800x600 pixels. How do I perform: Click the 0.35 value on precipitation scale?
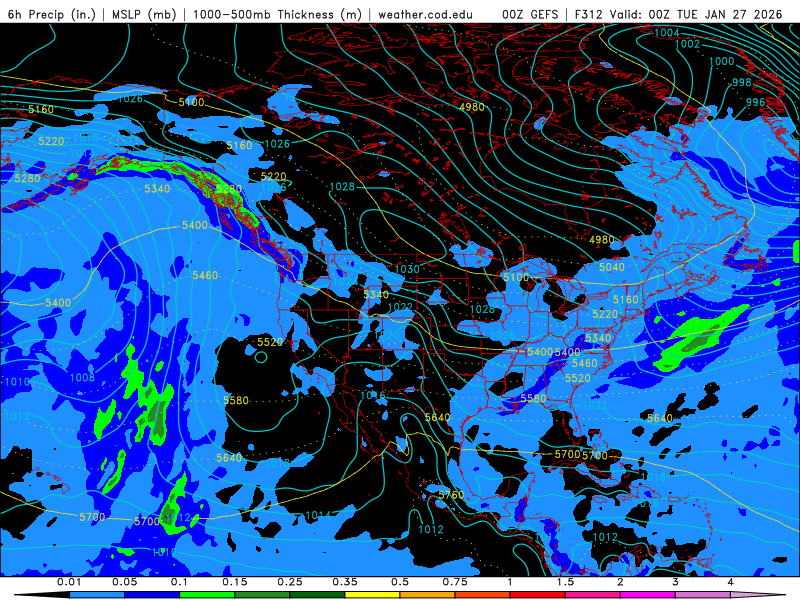(x=345, y=582)
